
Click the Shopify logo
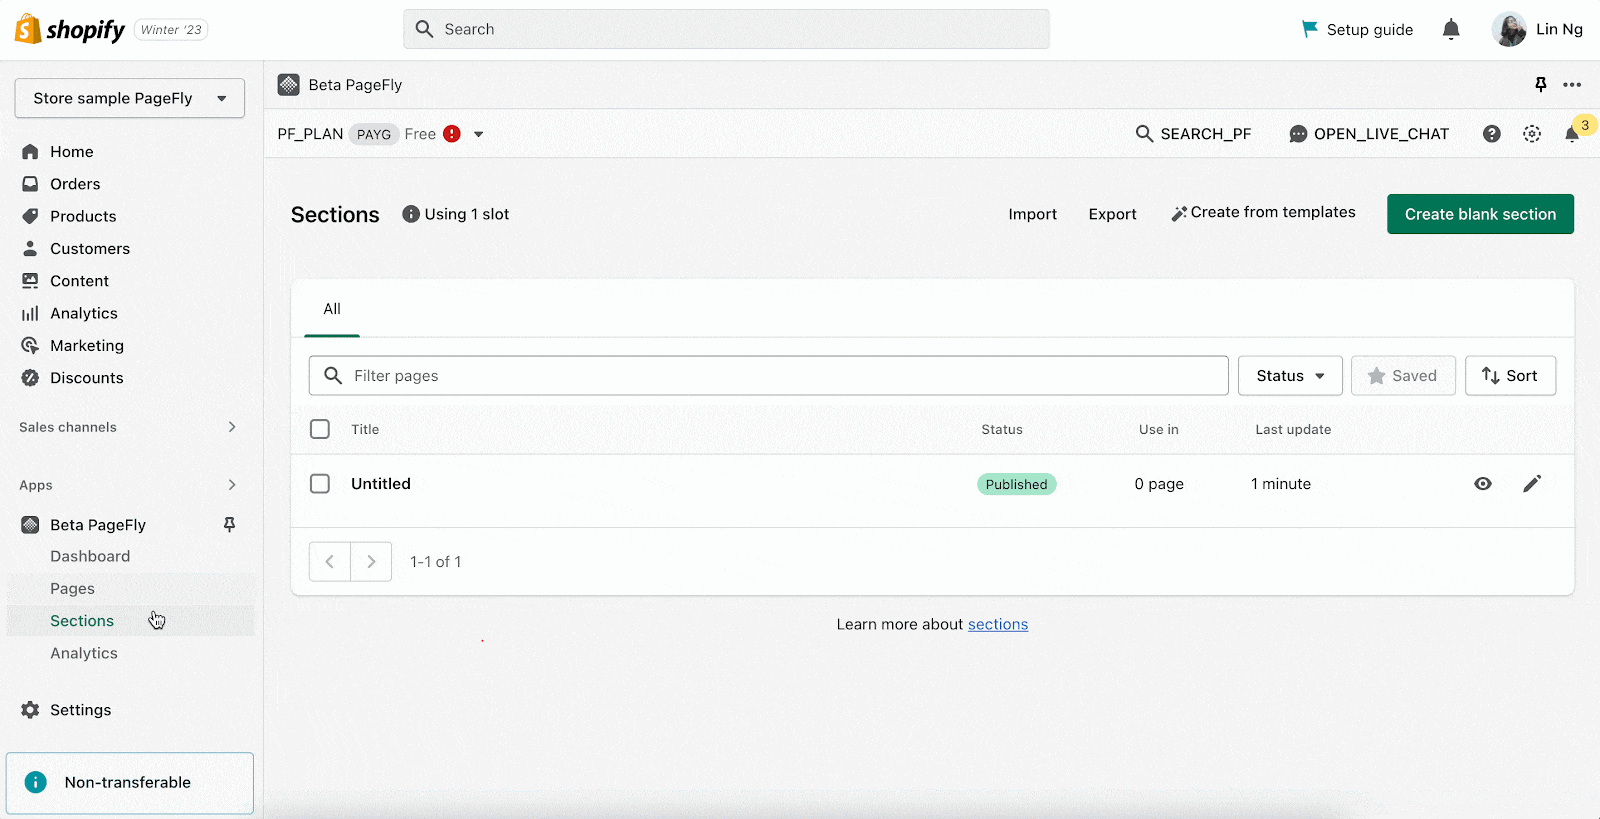[70, 29]
